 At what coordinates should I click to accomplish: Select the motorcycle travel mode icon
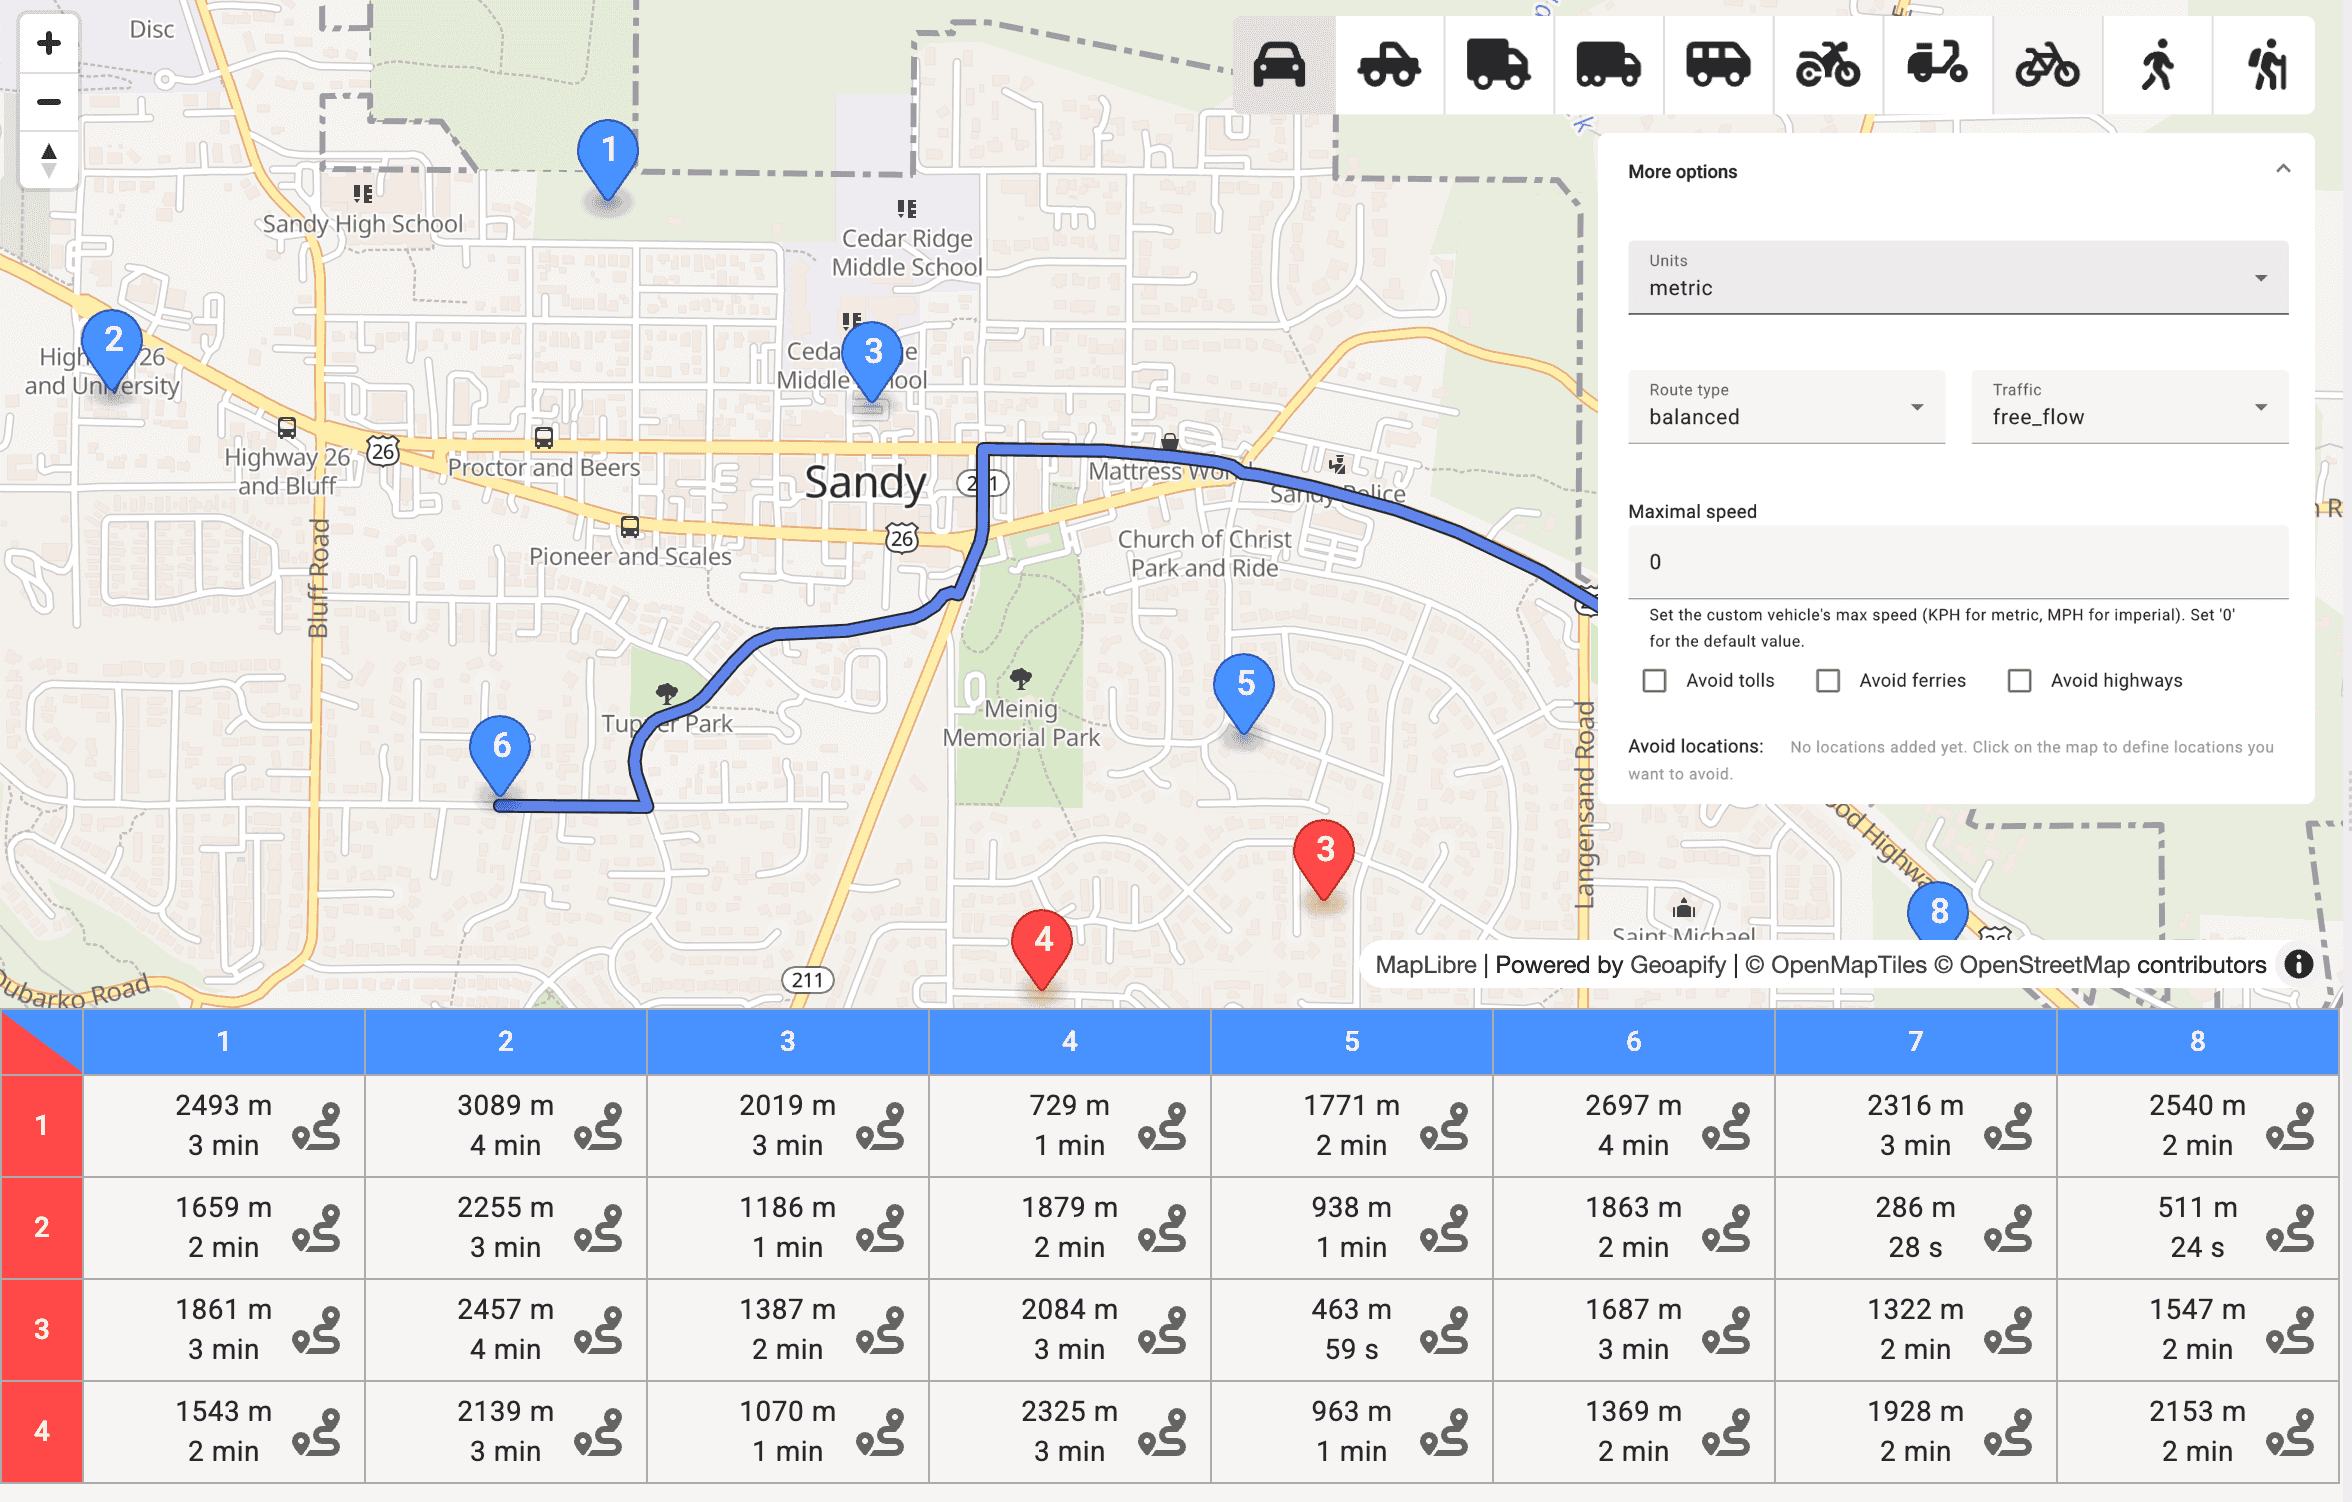[1827, 66]
